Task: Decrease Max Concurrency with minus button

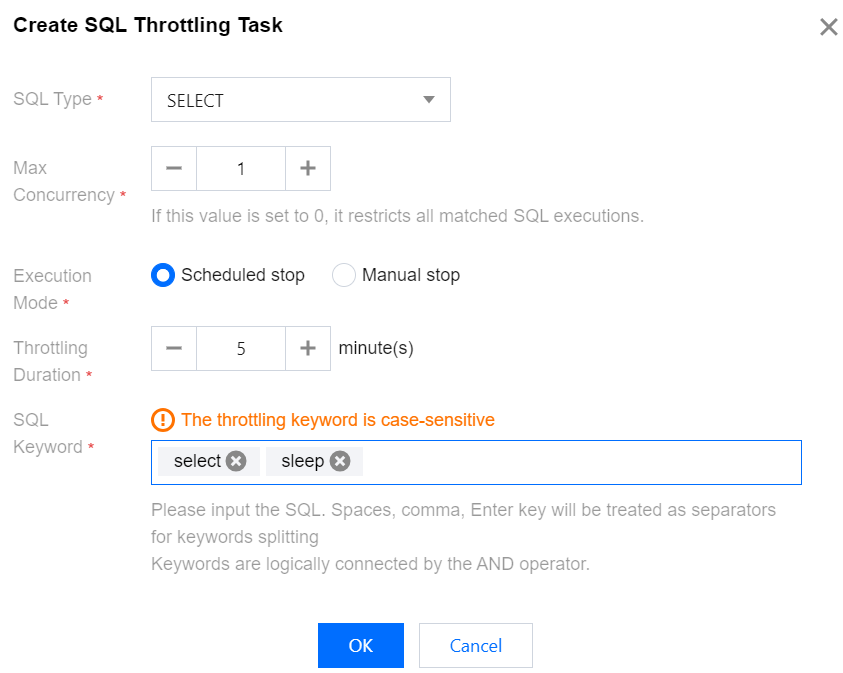Action: click(174, 168)
